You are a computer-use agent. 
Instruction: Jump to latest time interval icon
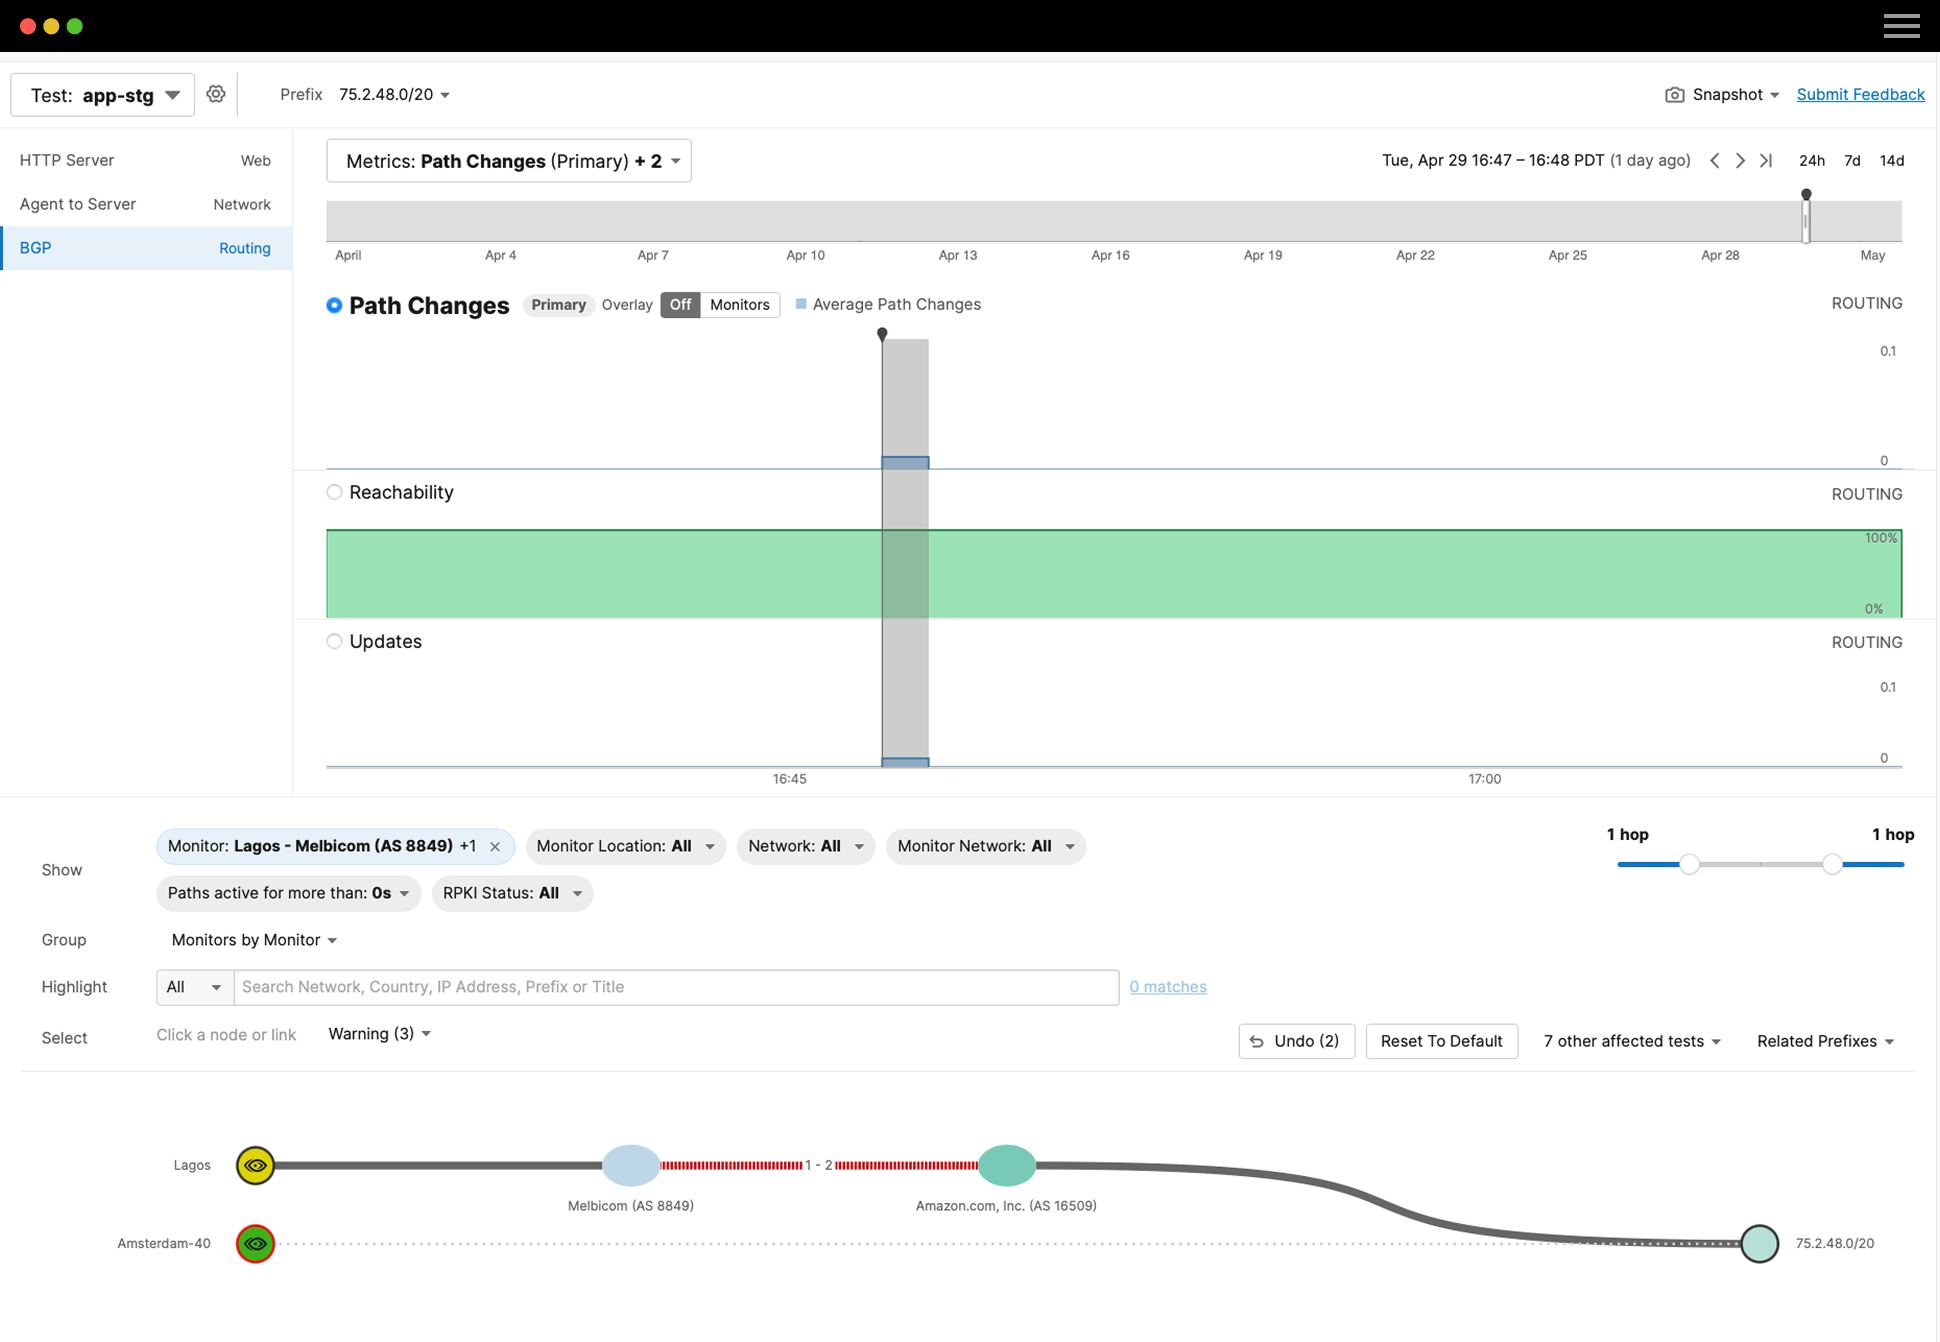(x=1767, y=160)
